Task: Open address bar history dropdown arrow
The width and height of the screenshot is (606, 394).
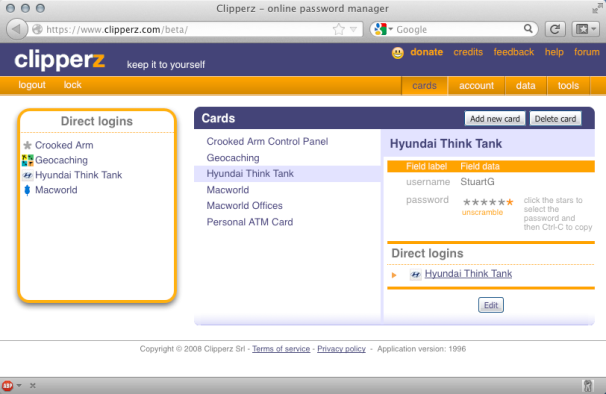Action: pyautogui.click(x=353, y=29)
